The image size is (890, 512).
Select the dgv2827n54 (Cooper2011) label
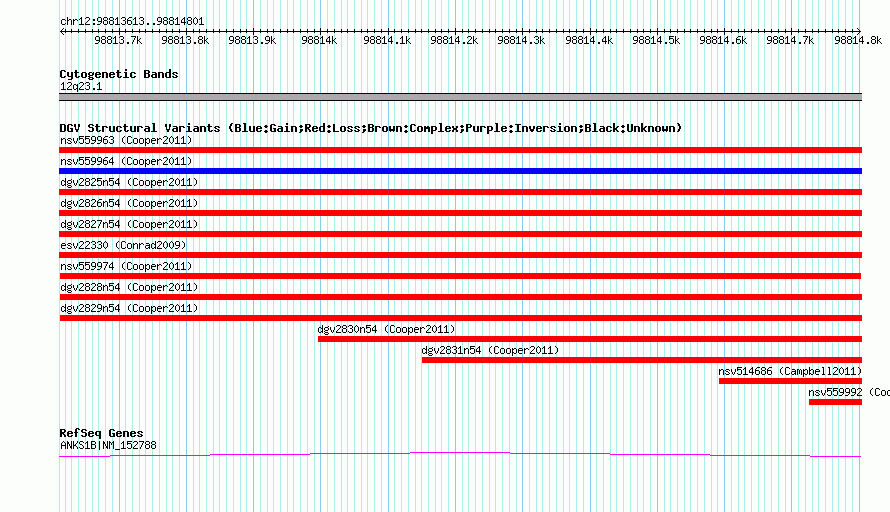tap(129, 224)
